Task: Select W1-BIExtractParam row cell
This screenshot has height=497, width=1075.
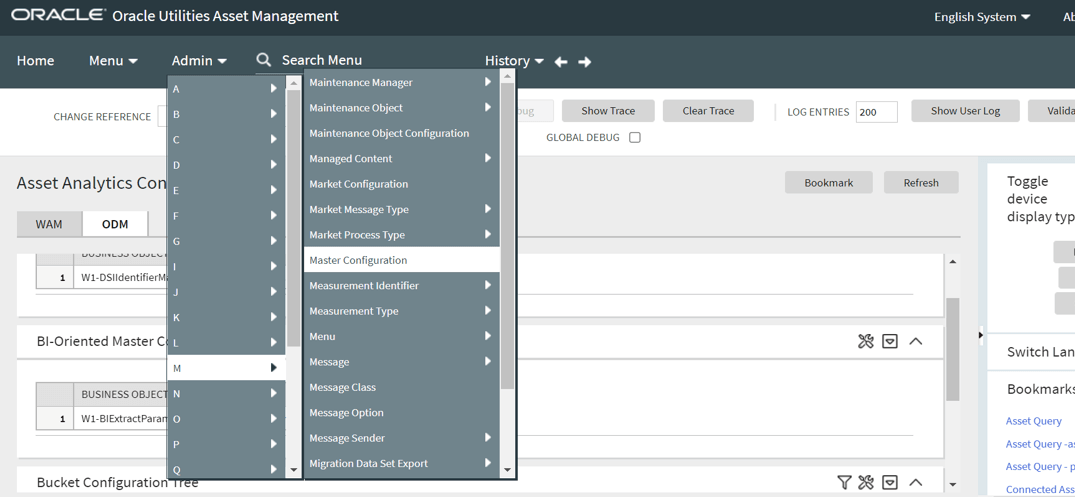Action: [123, 418]
